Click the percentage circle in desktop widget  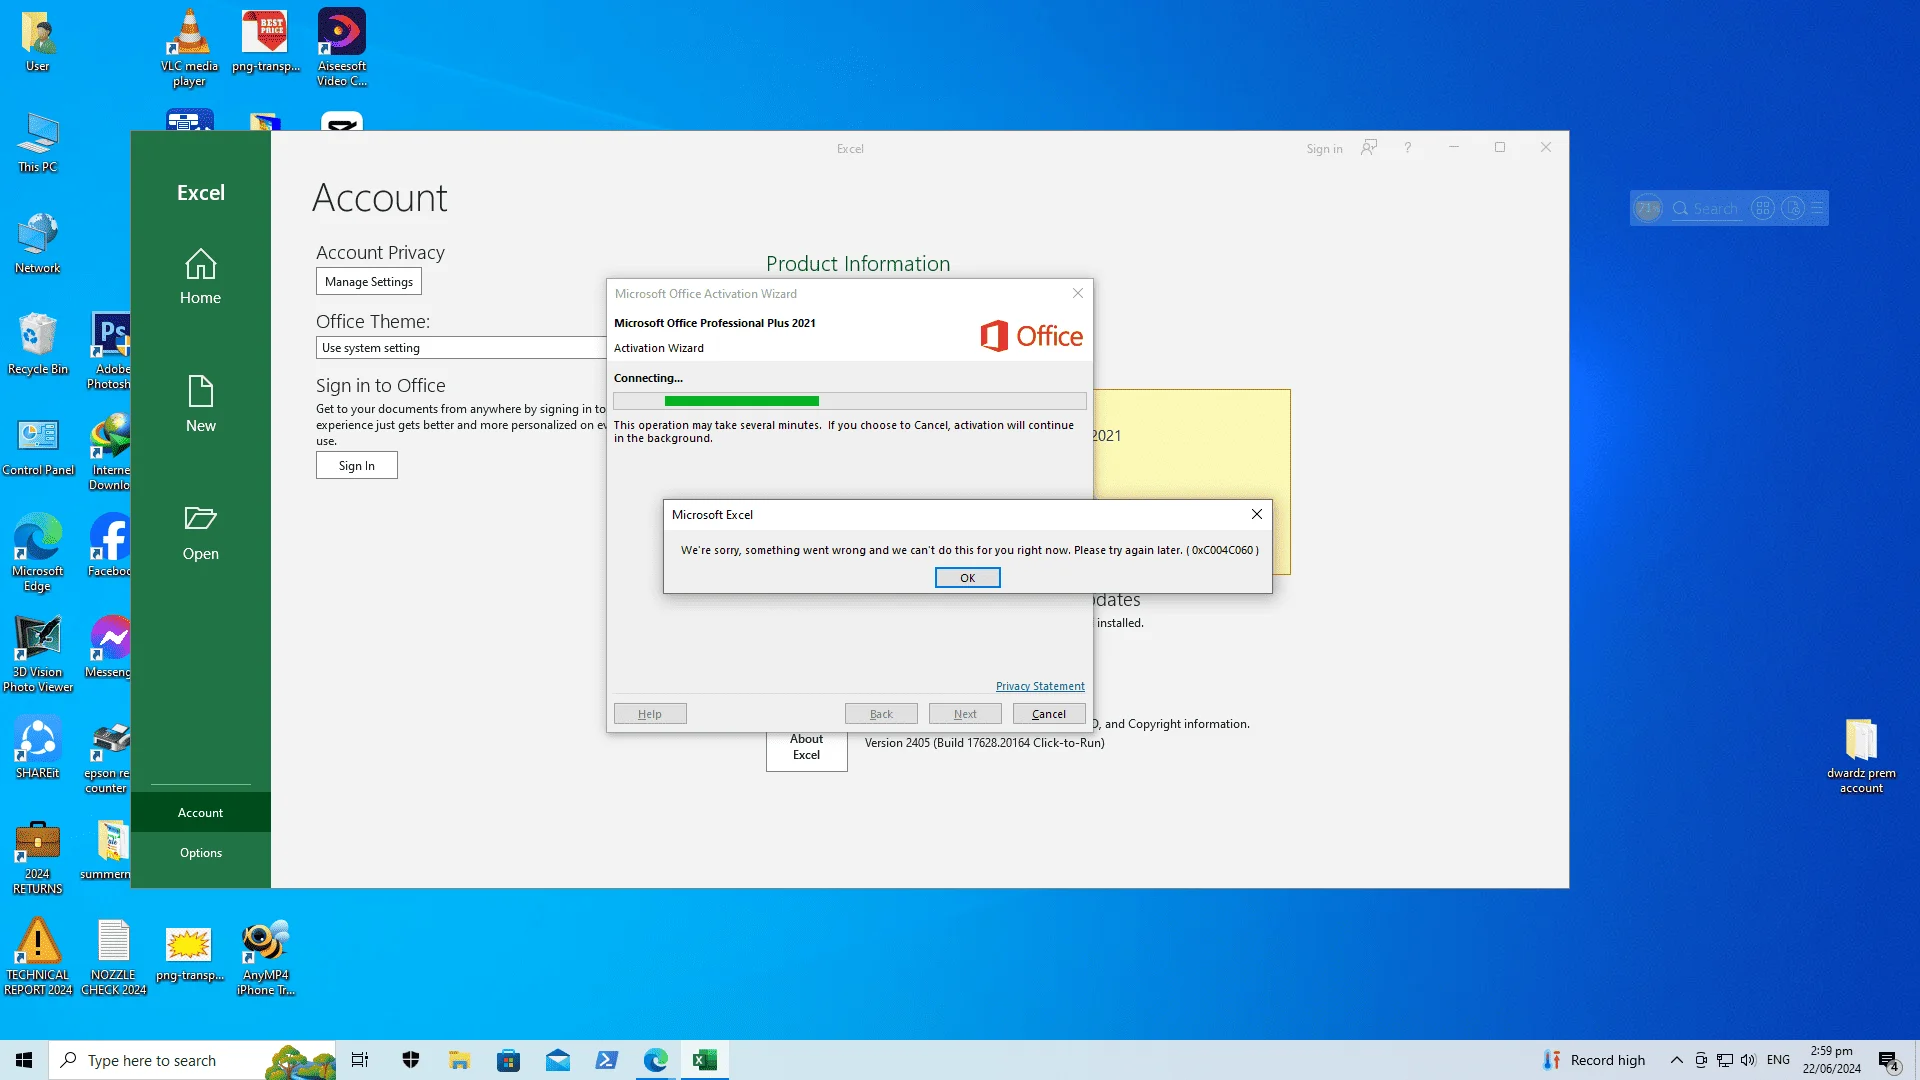[1648, 208]
